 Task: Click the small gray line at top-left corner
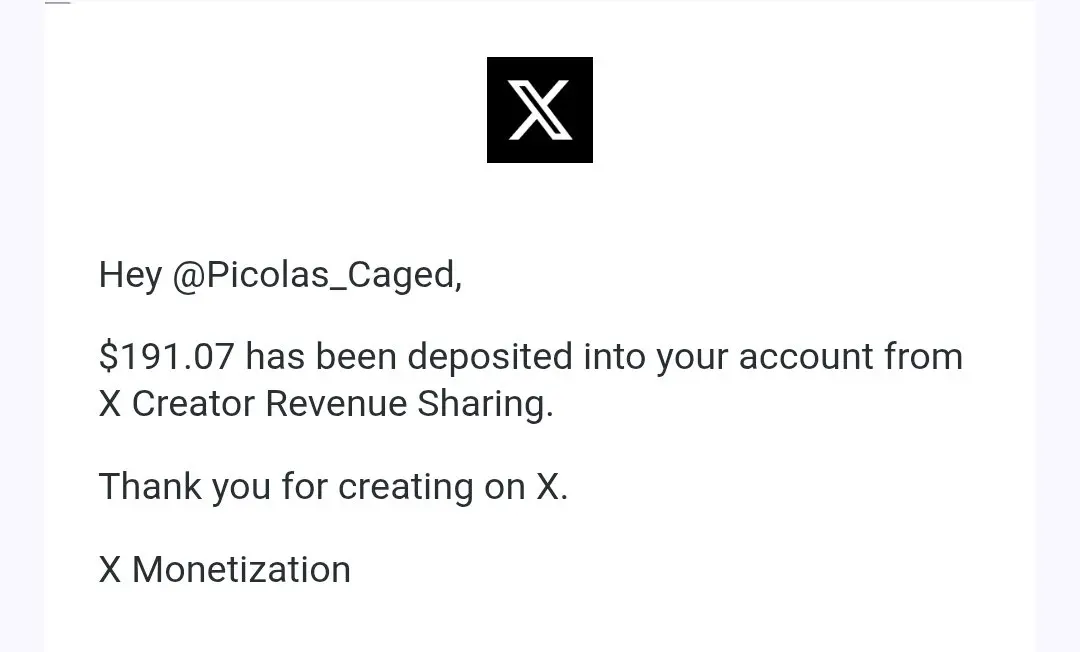tap(58, 2)
